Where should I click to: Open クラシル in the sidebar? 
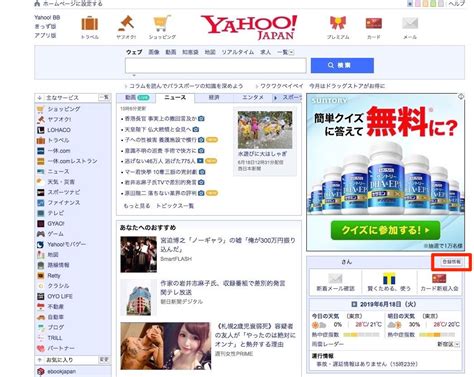click(x=58, y=286)
